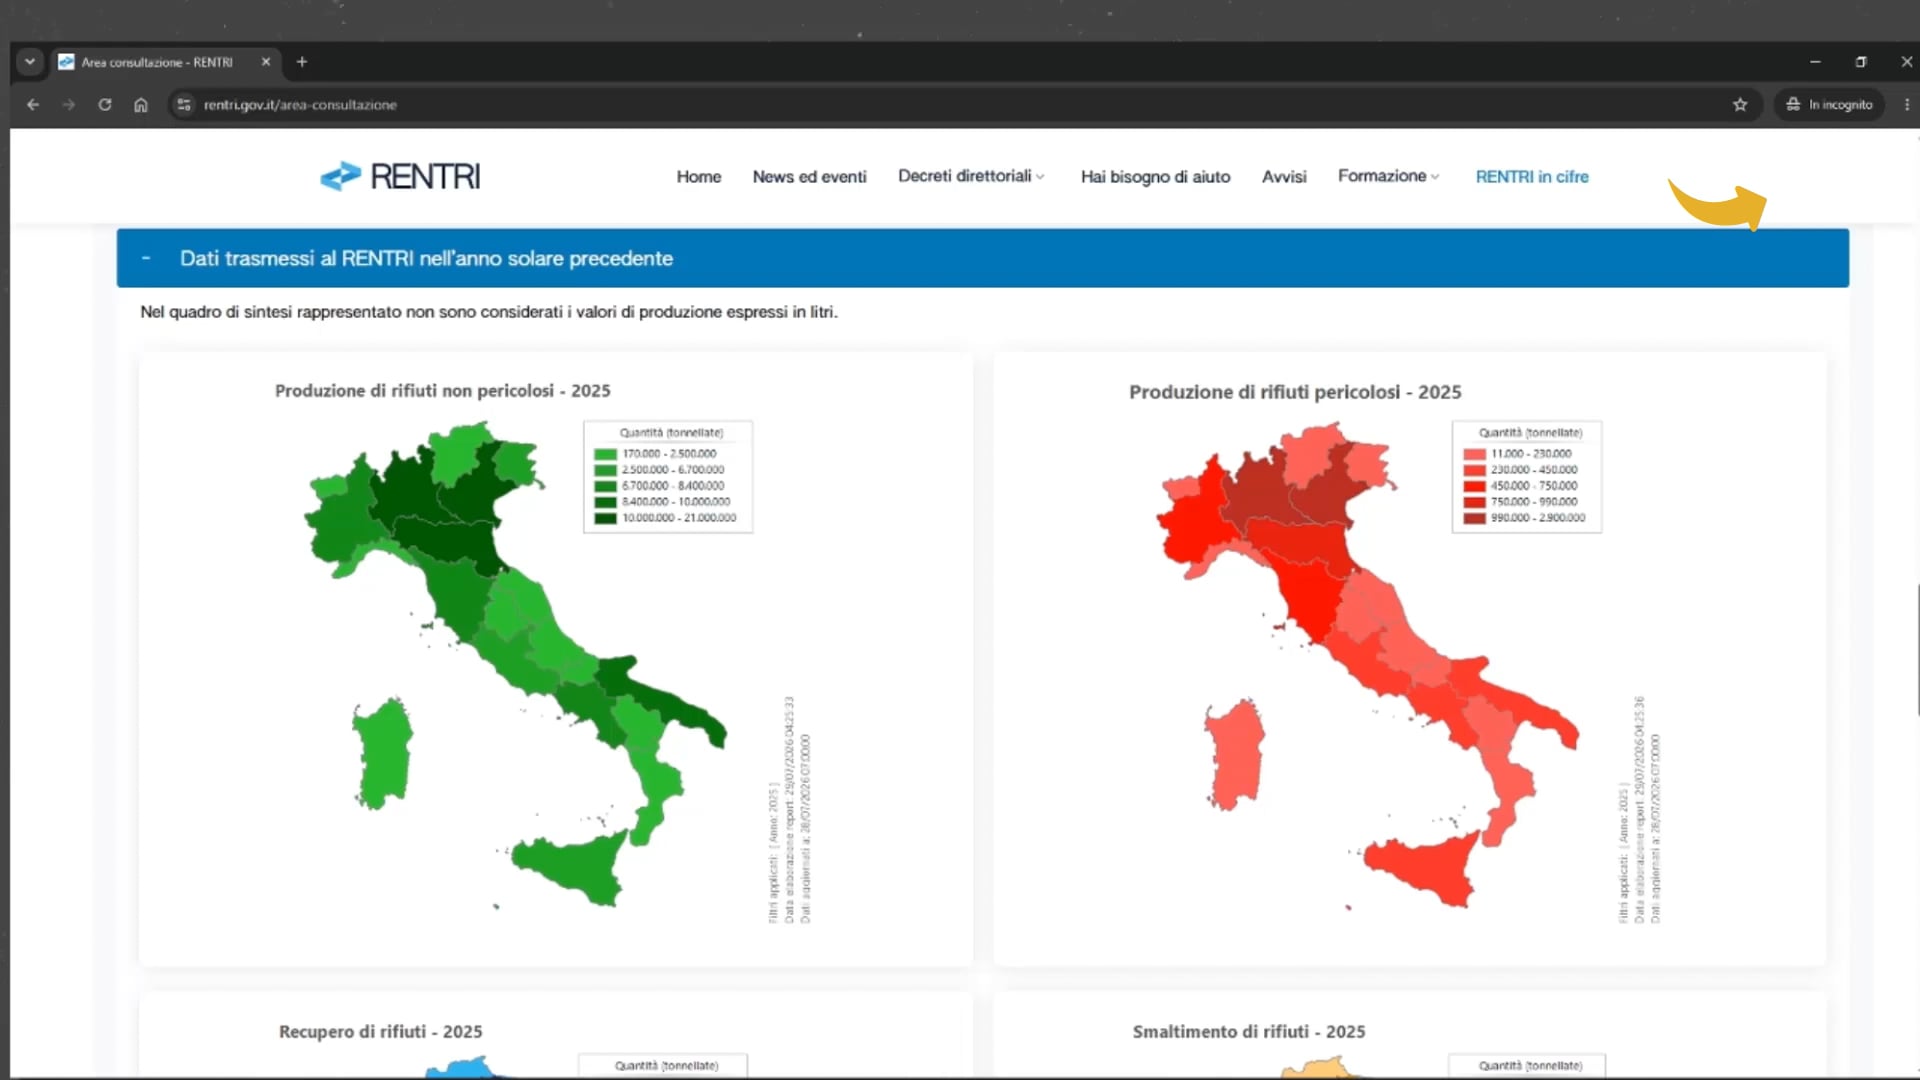Click green swatch 170.000 - 2.500.000
This screenshot has height=1080, width=1920.
click(605, 454)
